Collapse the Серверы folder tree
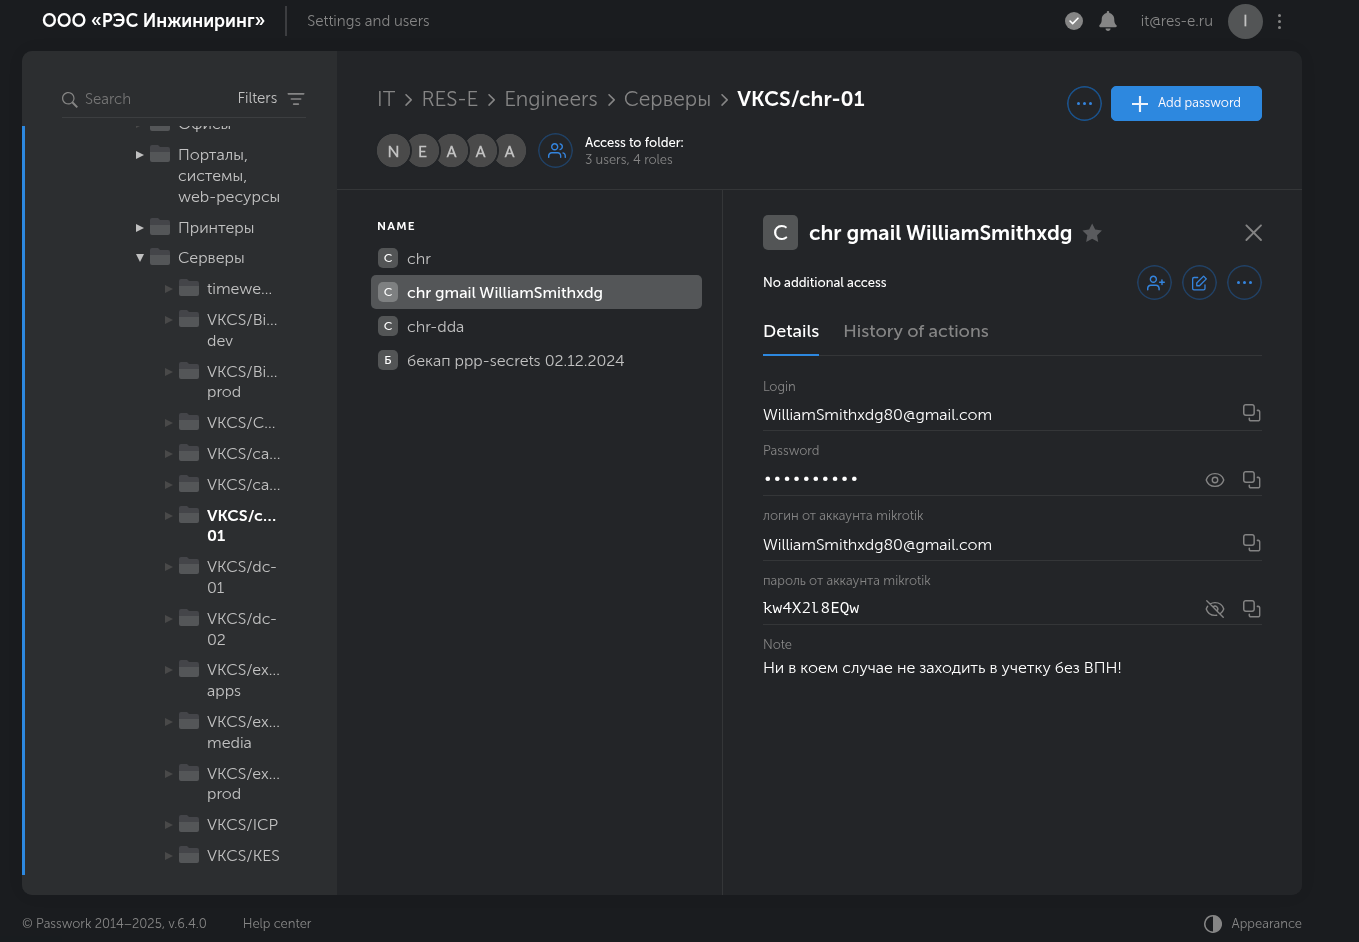The width and height of the screenshot is (1359, 942). [140, 258]
